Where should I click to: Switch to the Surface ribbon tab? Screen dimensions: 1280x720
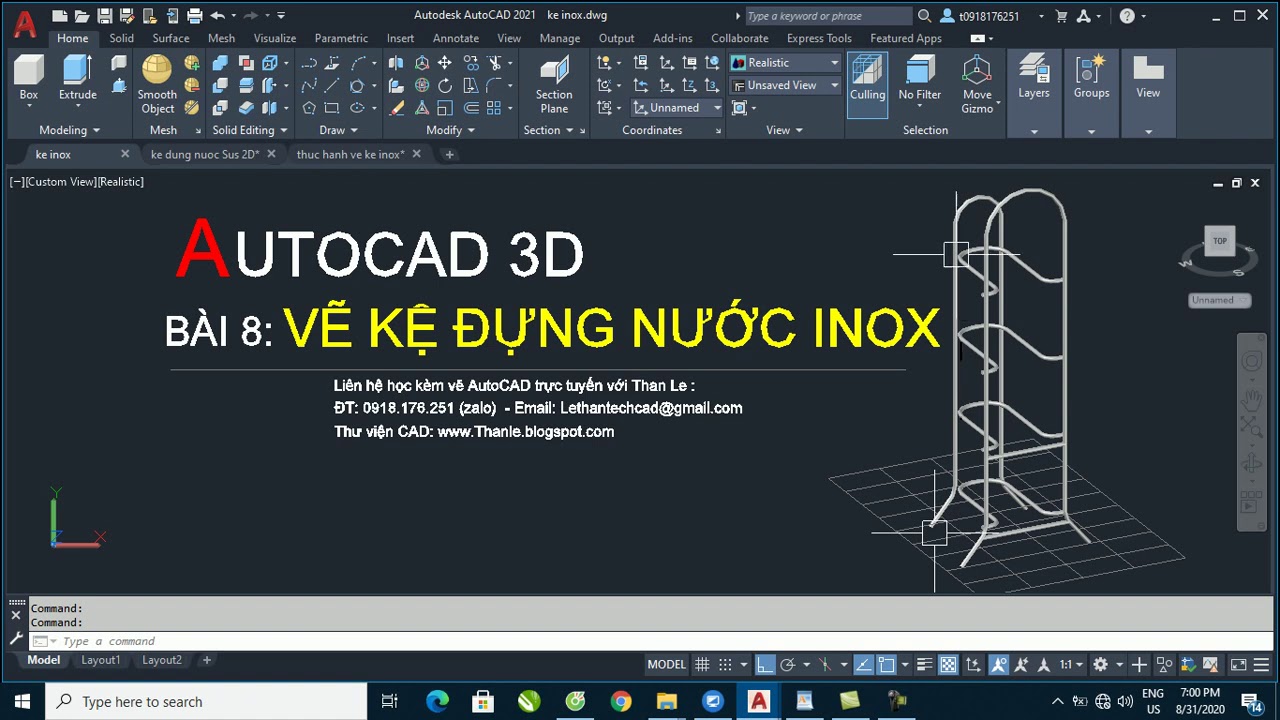pos(170,38)
